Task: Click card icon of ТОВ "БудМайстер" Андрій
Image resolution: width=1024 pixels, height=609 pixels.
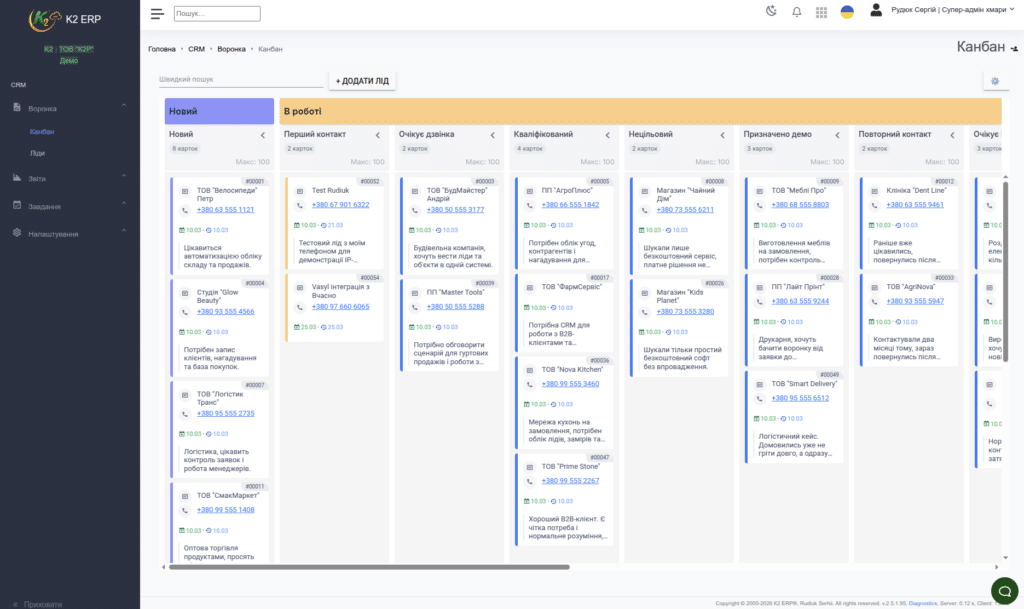Action: (415, 191)
